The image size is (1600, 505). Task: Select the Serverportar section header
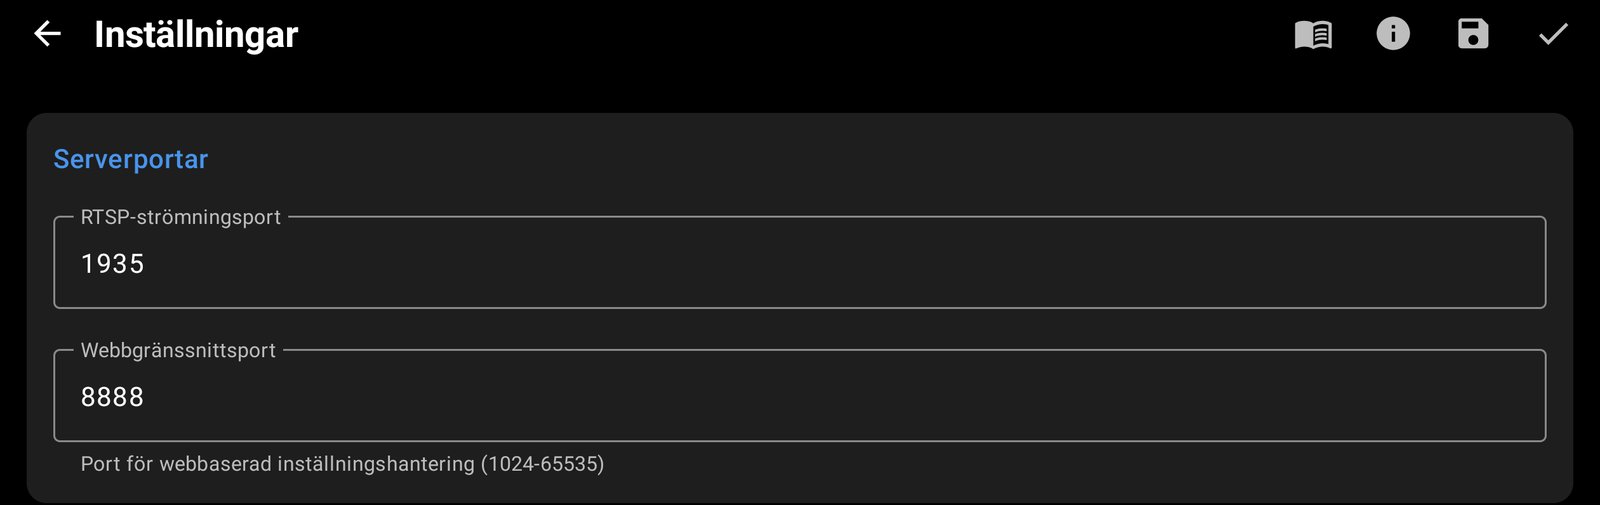(x=131, y=159)
